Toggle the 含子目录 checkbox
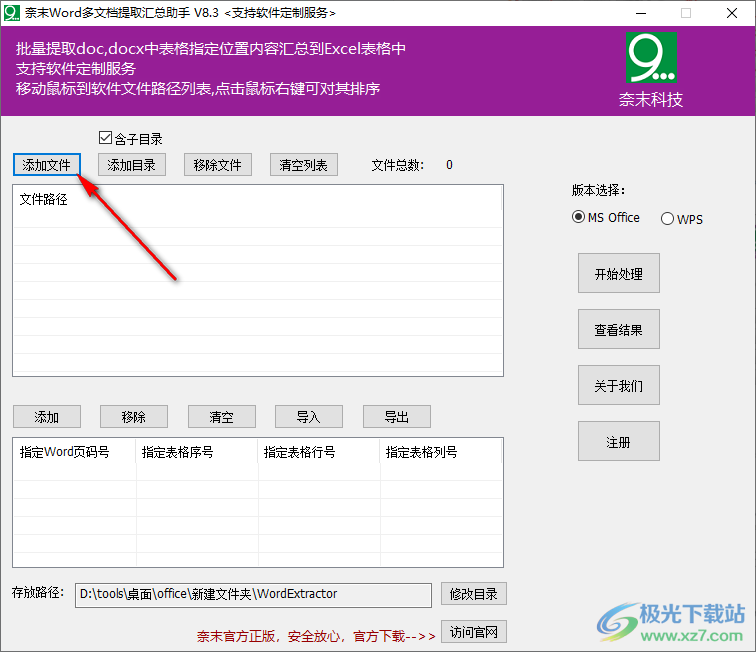Image resolution: width=756 pixels, height=652 pixels. [x=105, y=138]
